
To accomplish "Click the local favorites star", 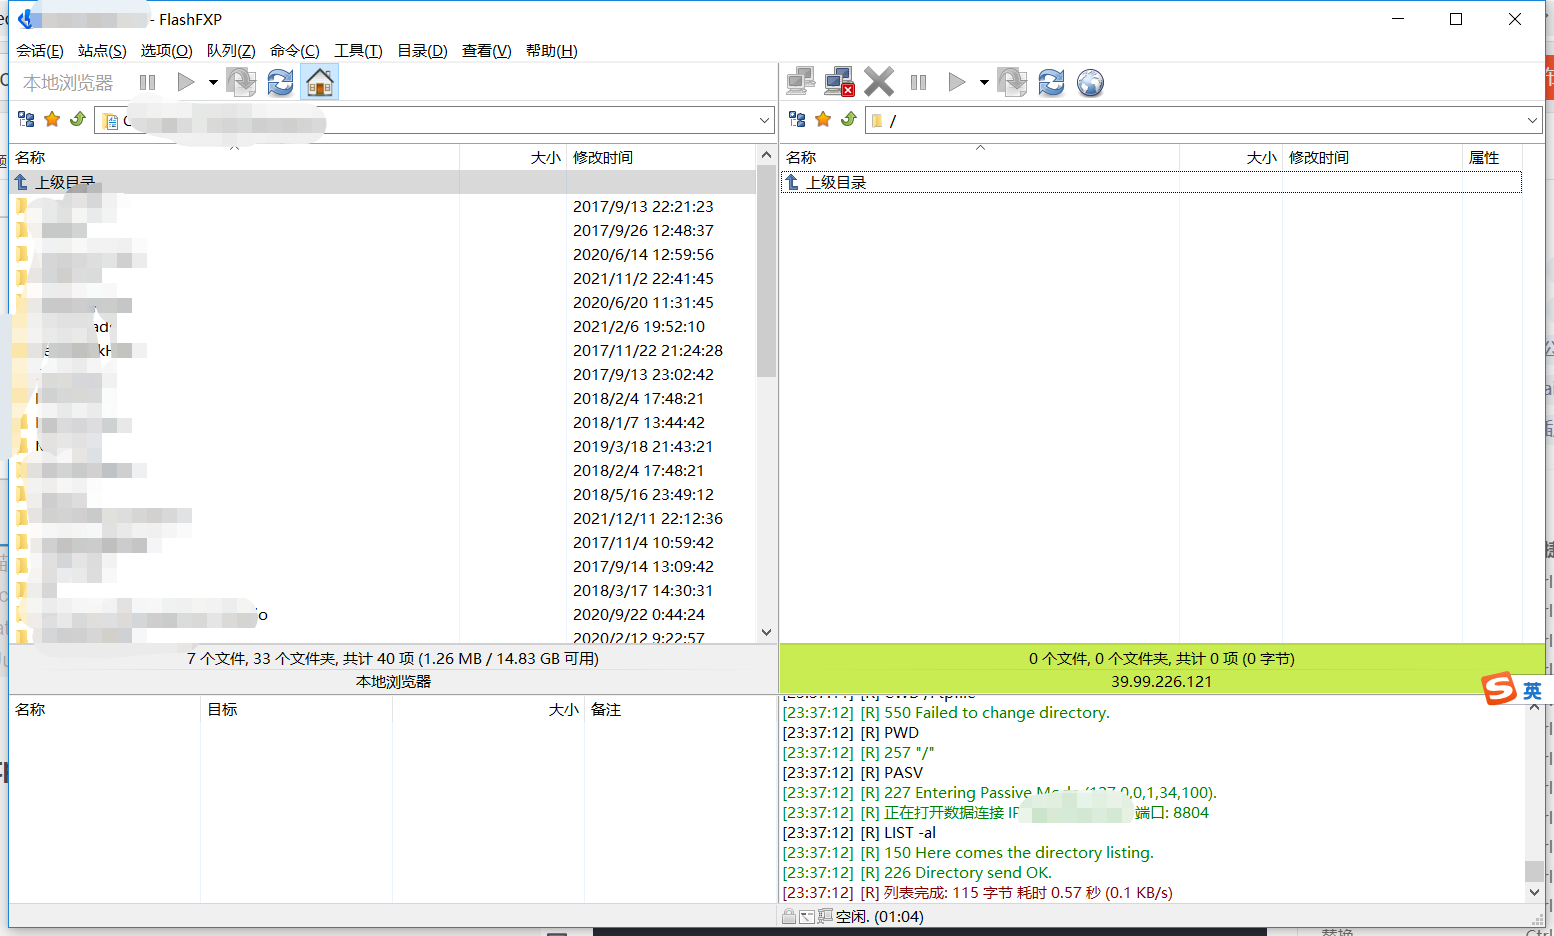I will (52, 119).
